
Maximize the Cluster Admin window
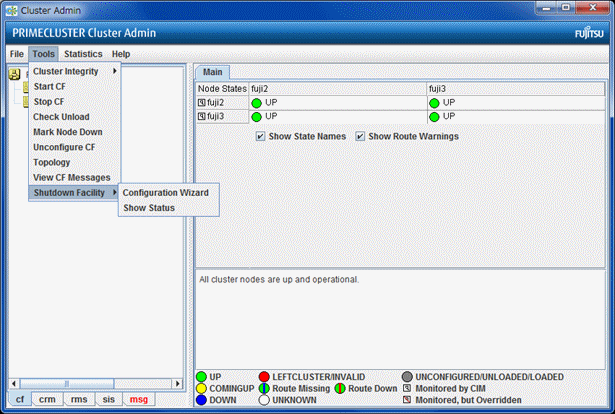point(566,8)
